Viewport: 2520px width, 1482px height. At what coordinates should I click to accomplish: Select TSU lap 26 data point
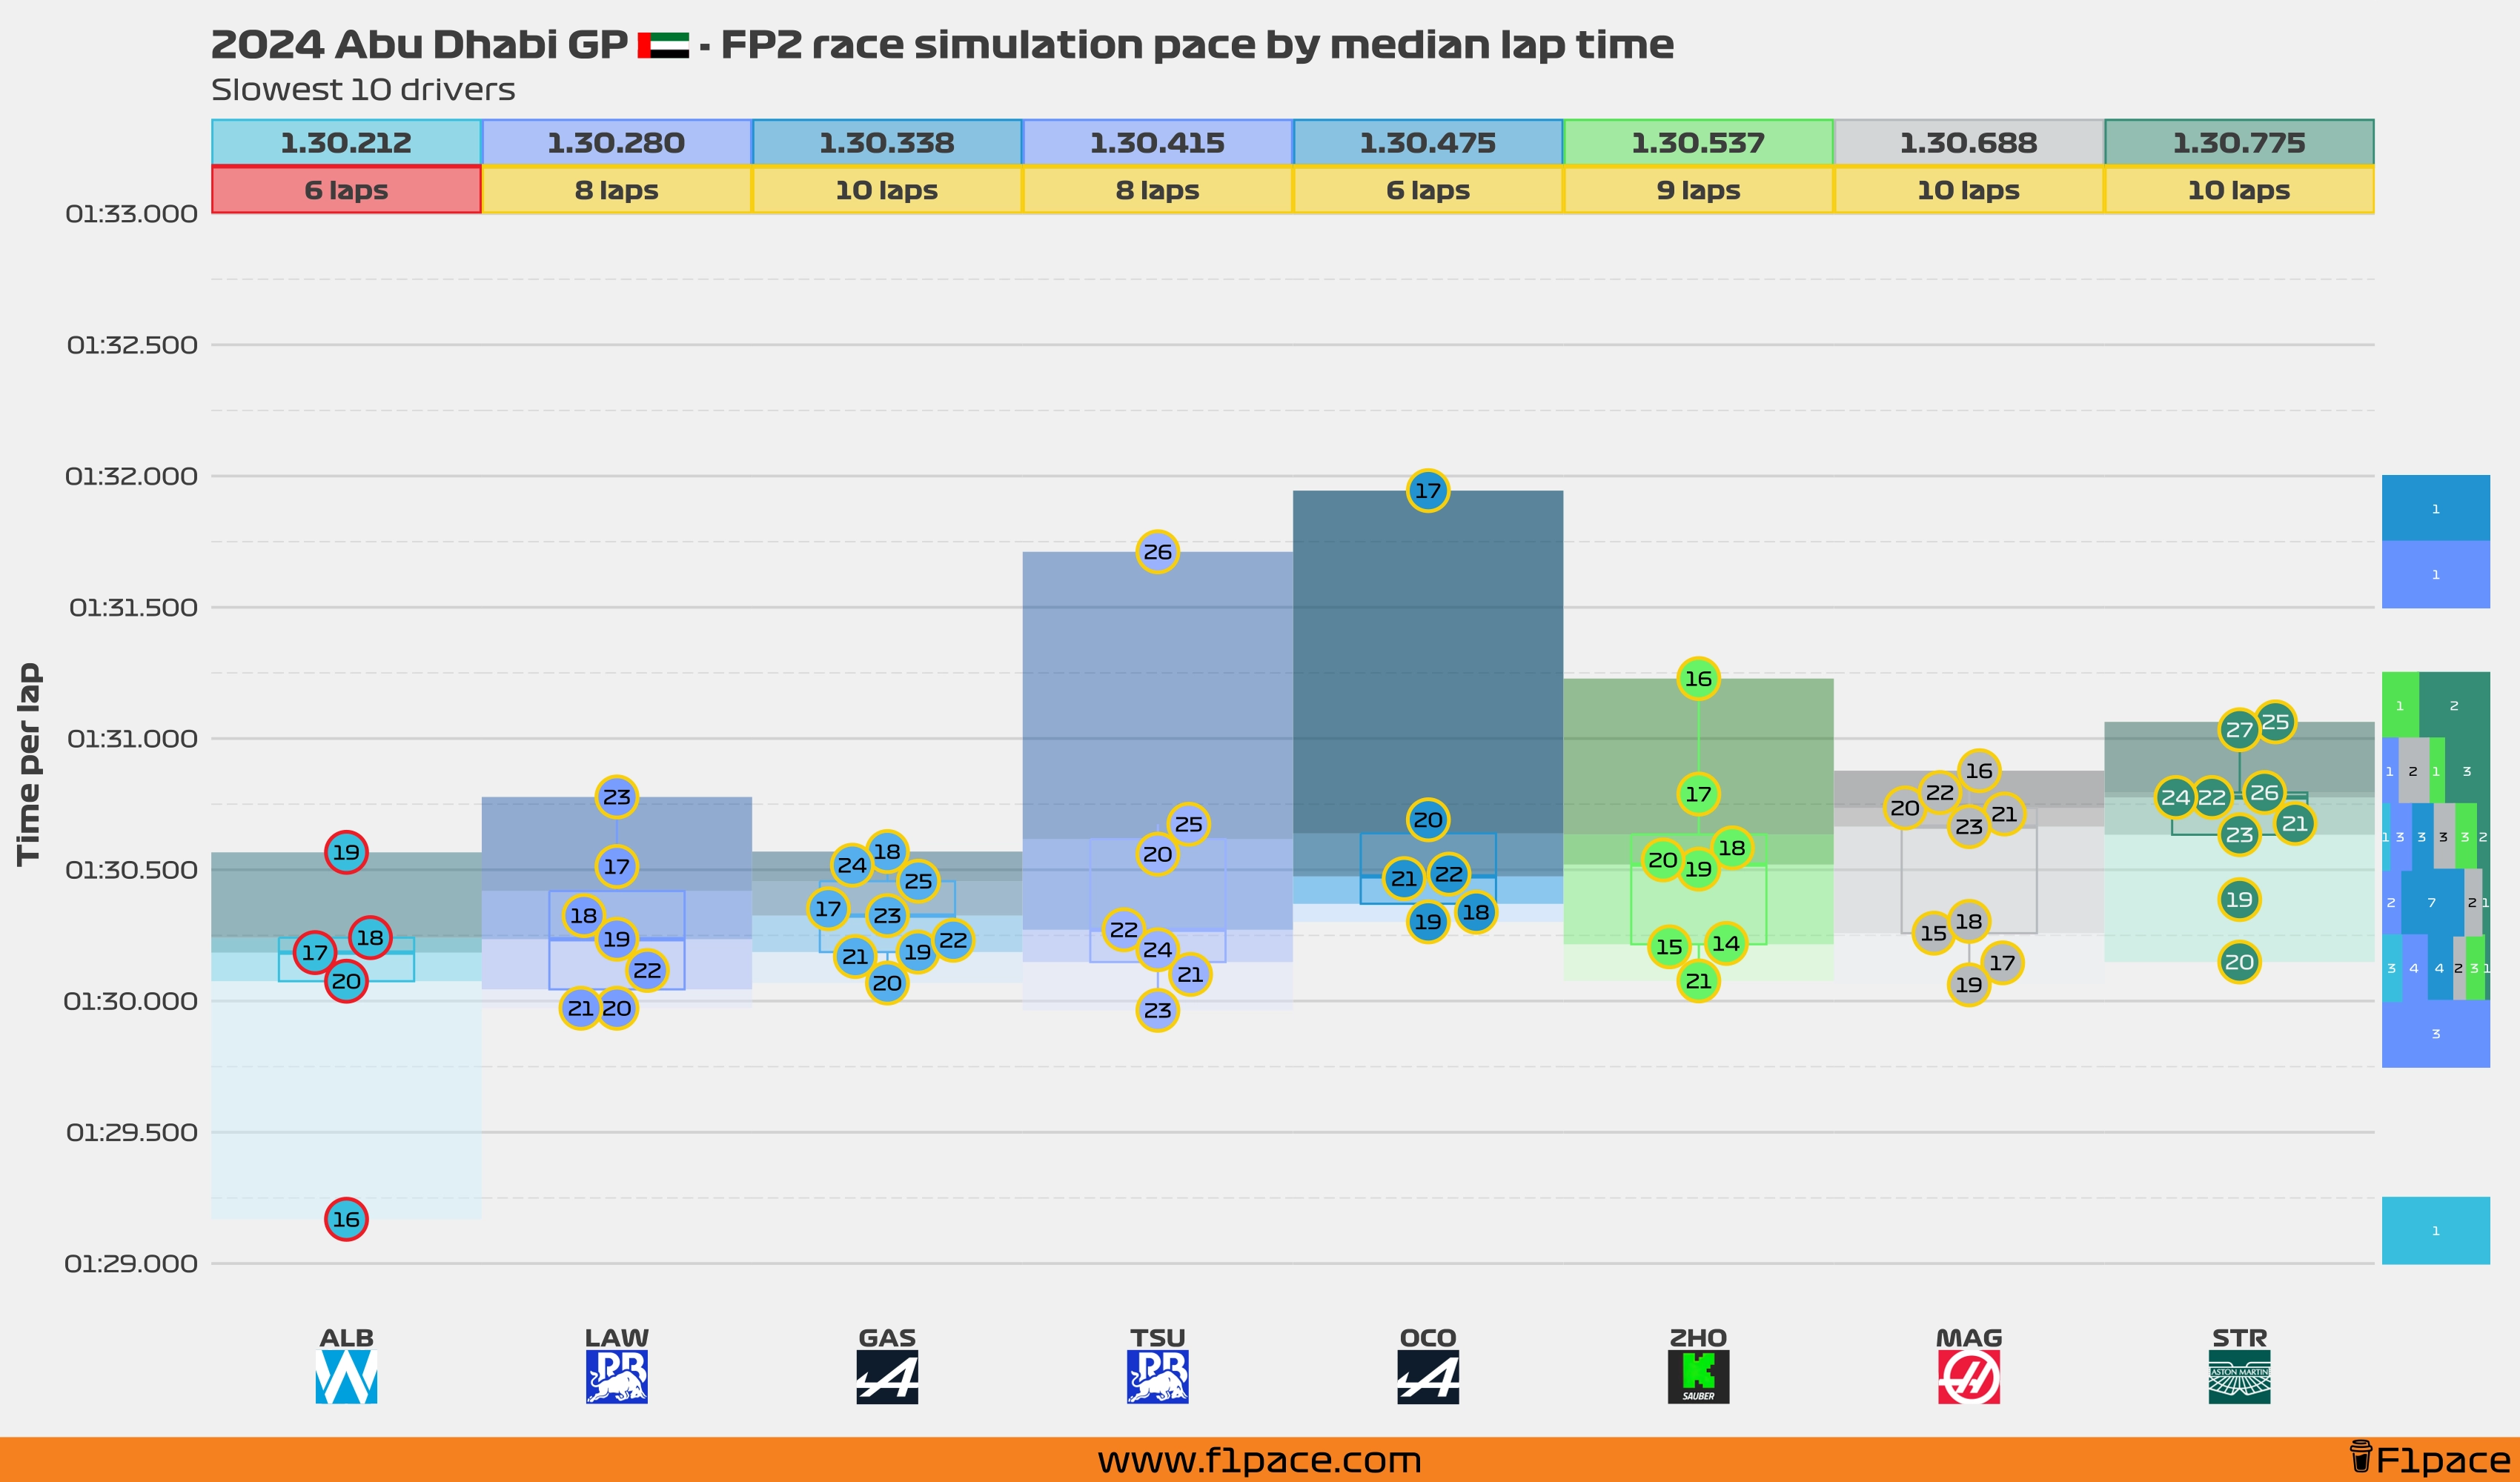(1158, 552)
